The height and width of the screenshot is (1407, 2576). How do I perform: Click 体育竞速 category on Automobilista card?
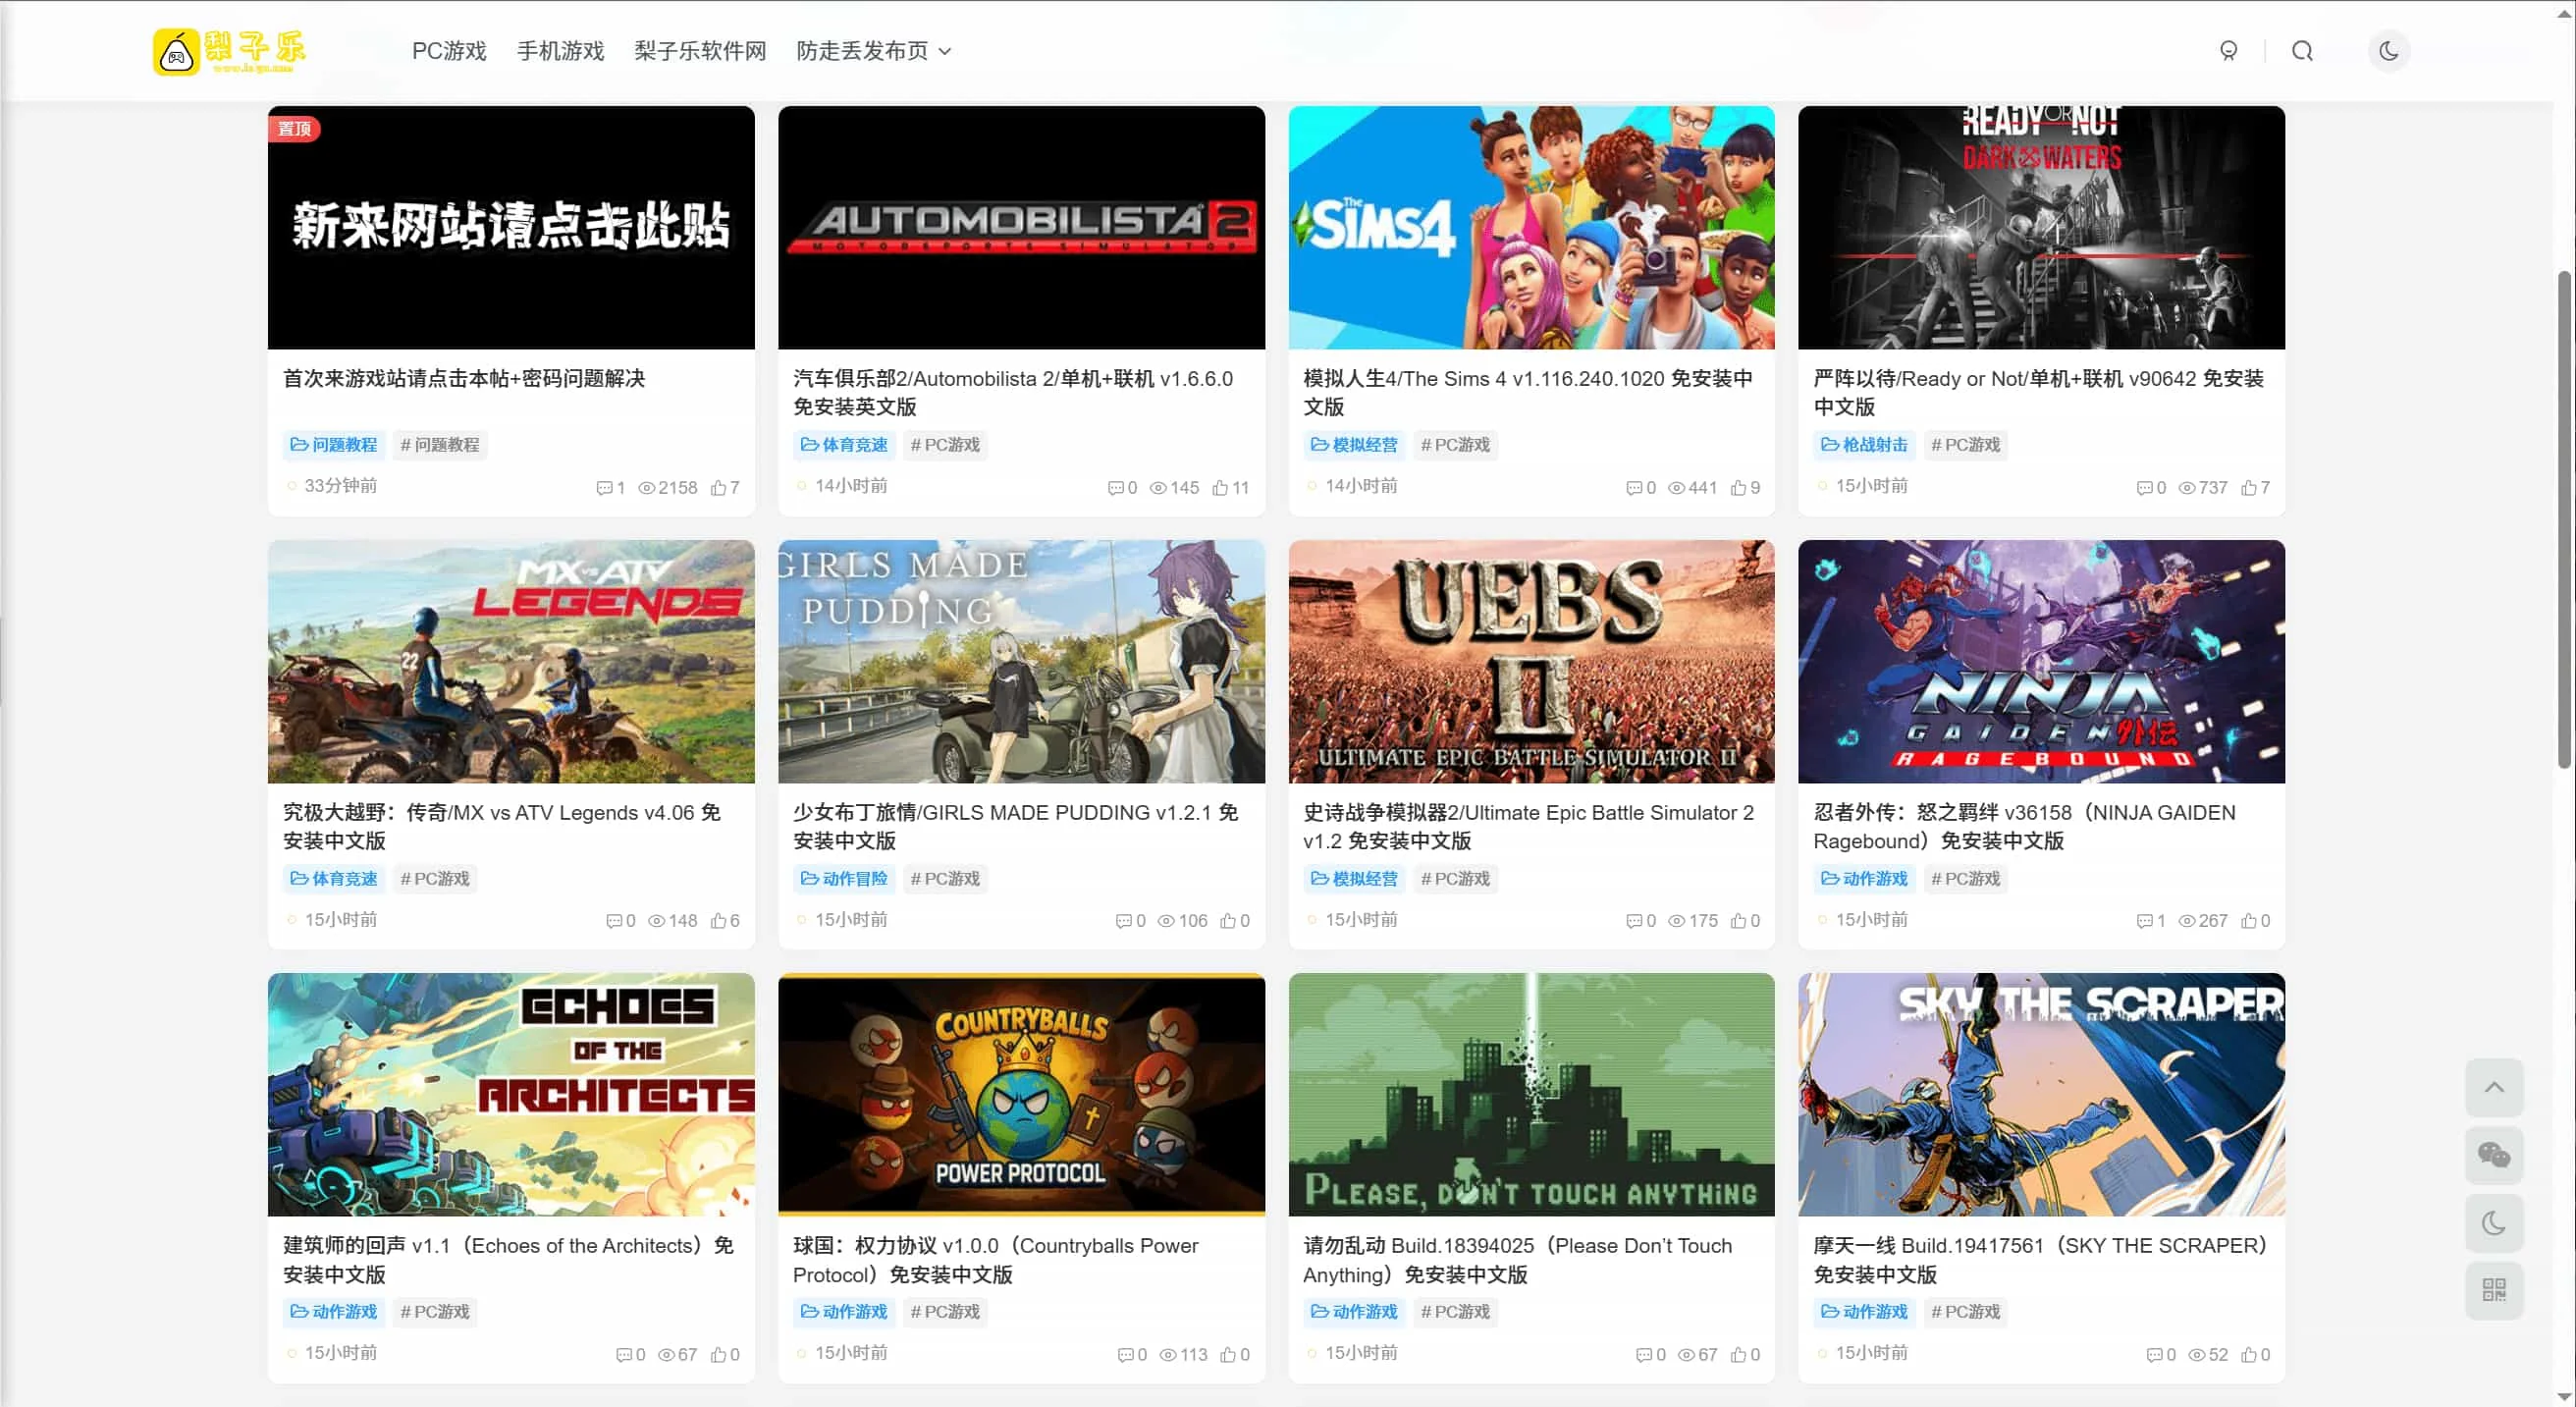point(844,444)
